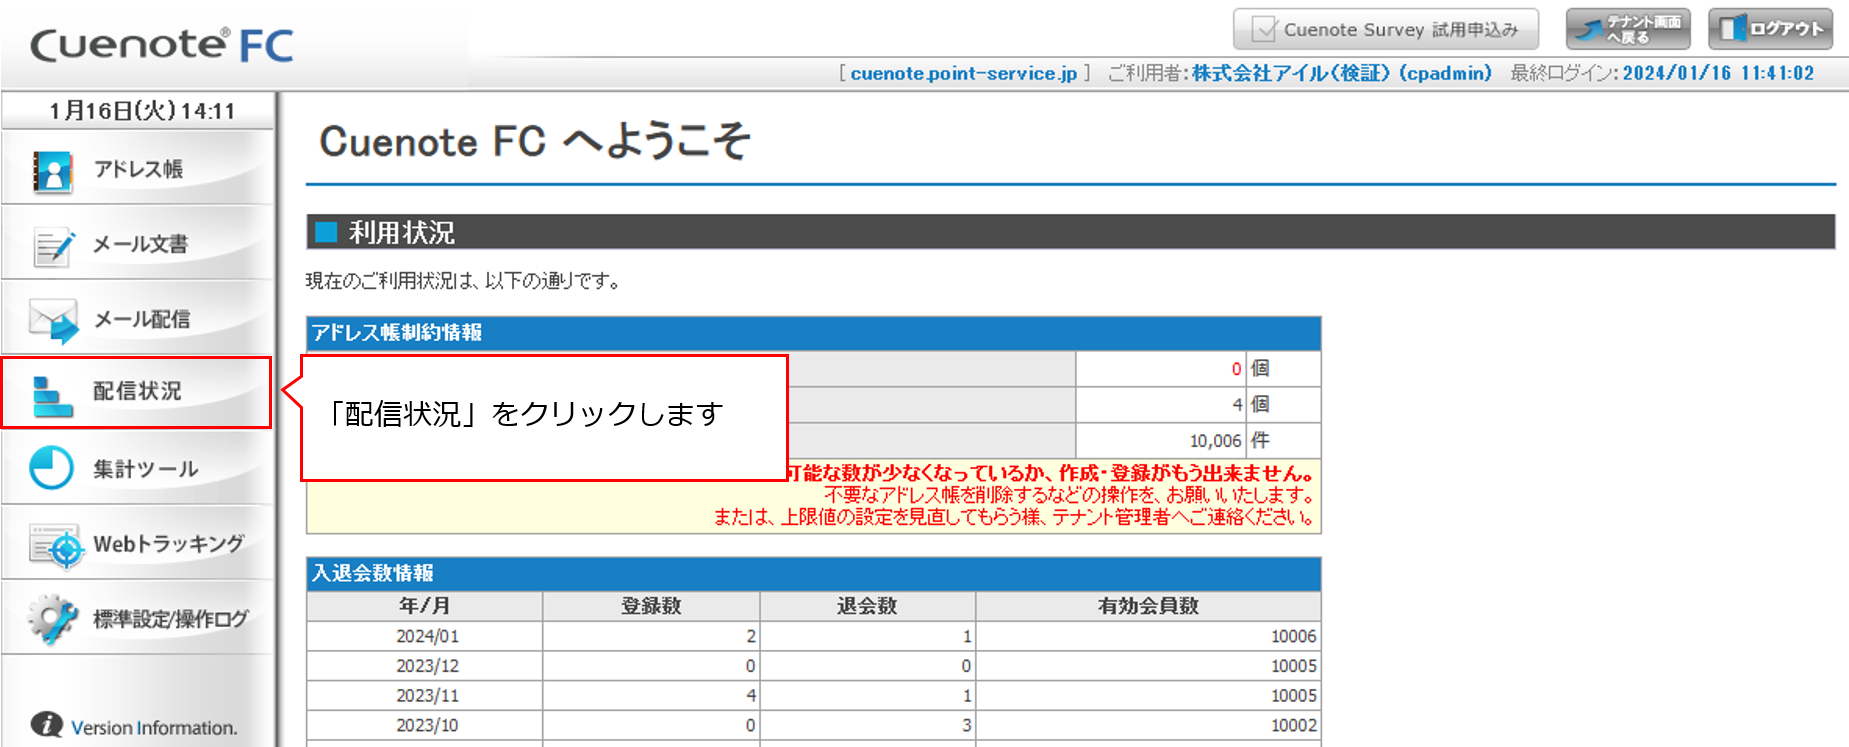
Task: Click the 入退会数情報 table header
Action: coord(813,573)
